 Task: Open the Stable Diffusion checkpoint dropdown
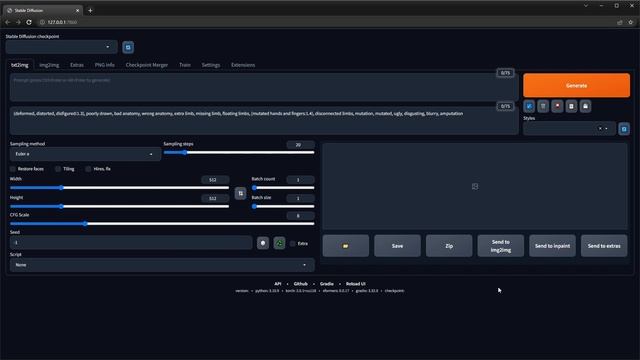[62, 47]
